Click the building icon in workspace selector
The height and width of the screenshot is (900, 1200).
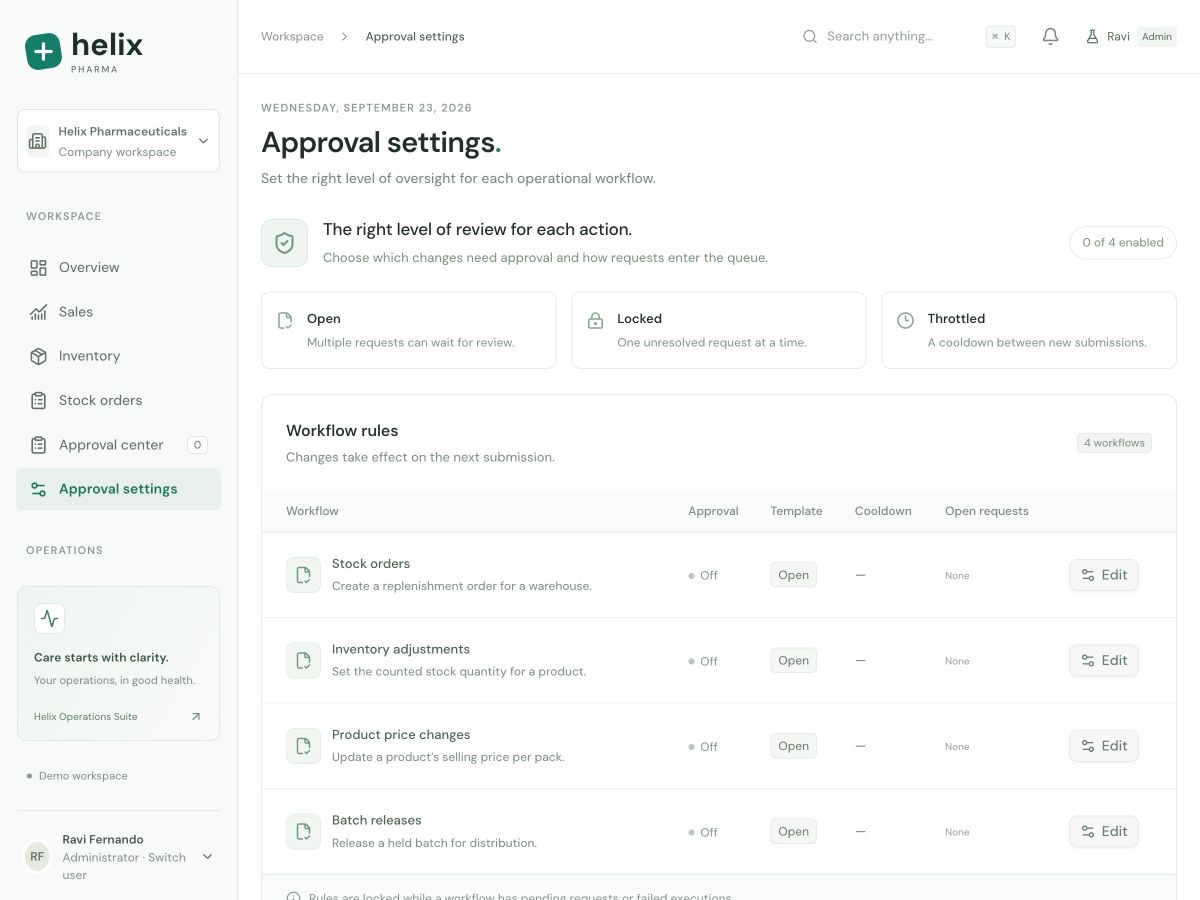38,141
